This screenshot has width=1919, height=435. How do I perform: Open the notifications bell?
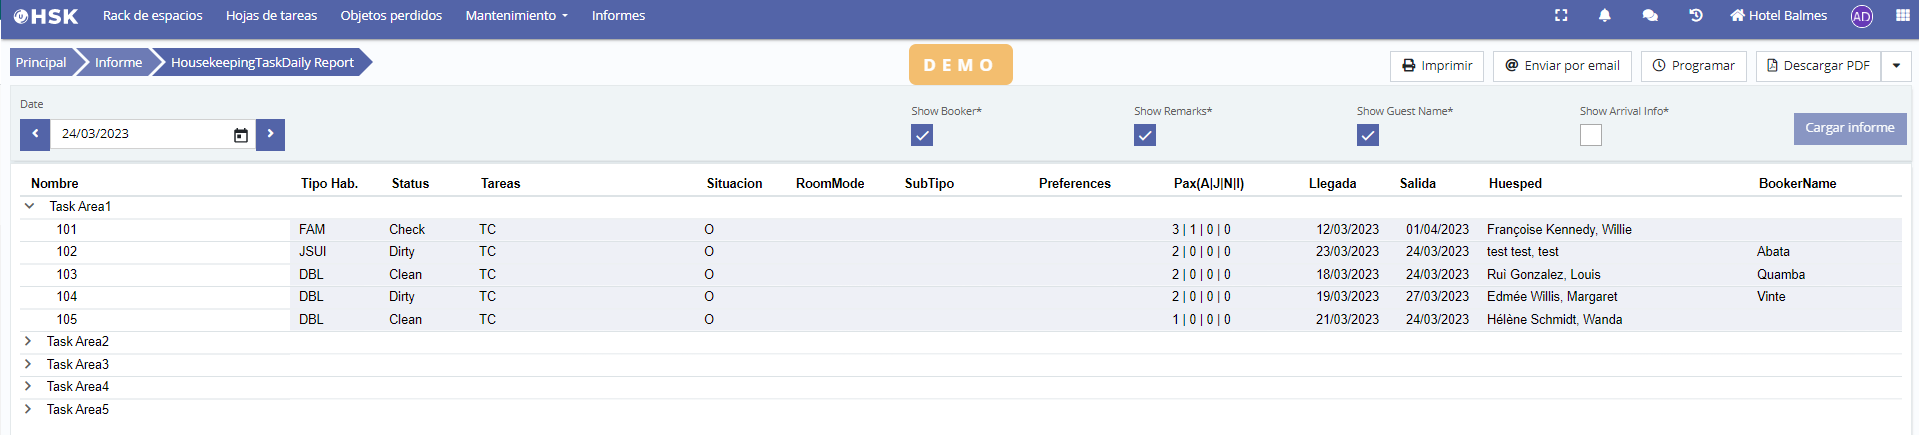tap(1605, 15)
